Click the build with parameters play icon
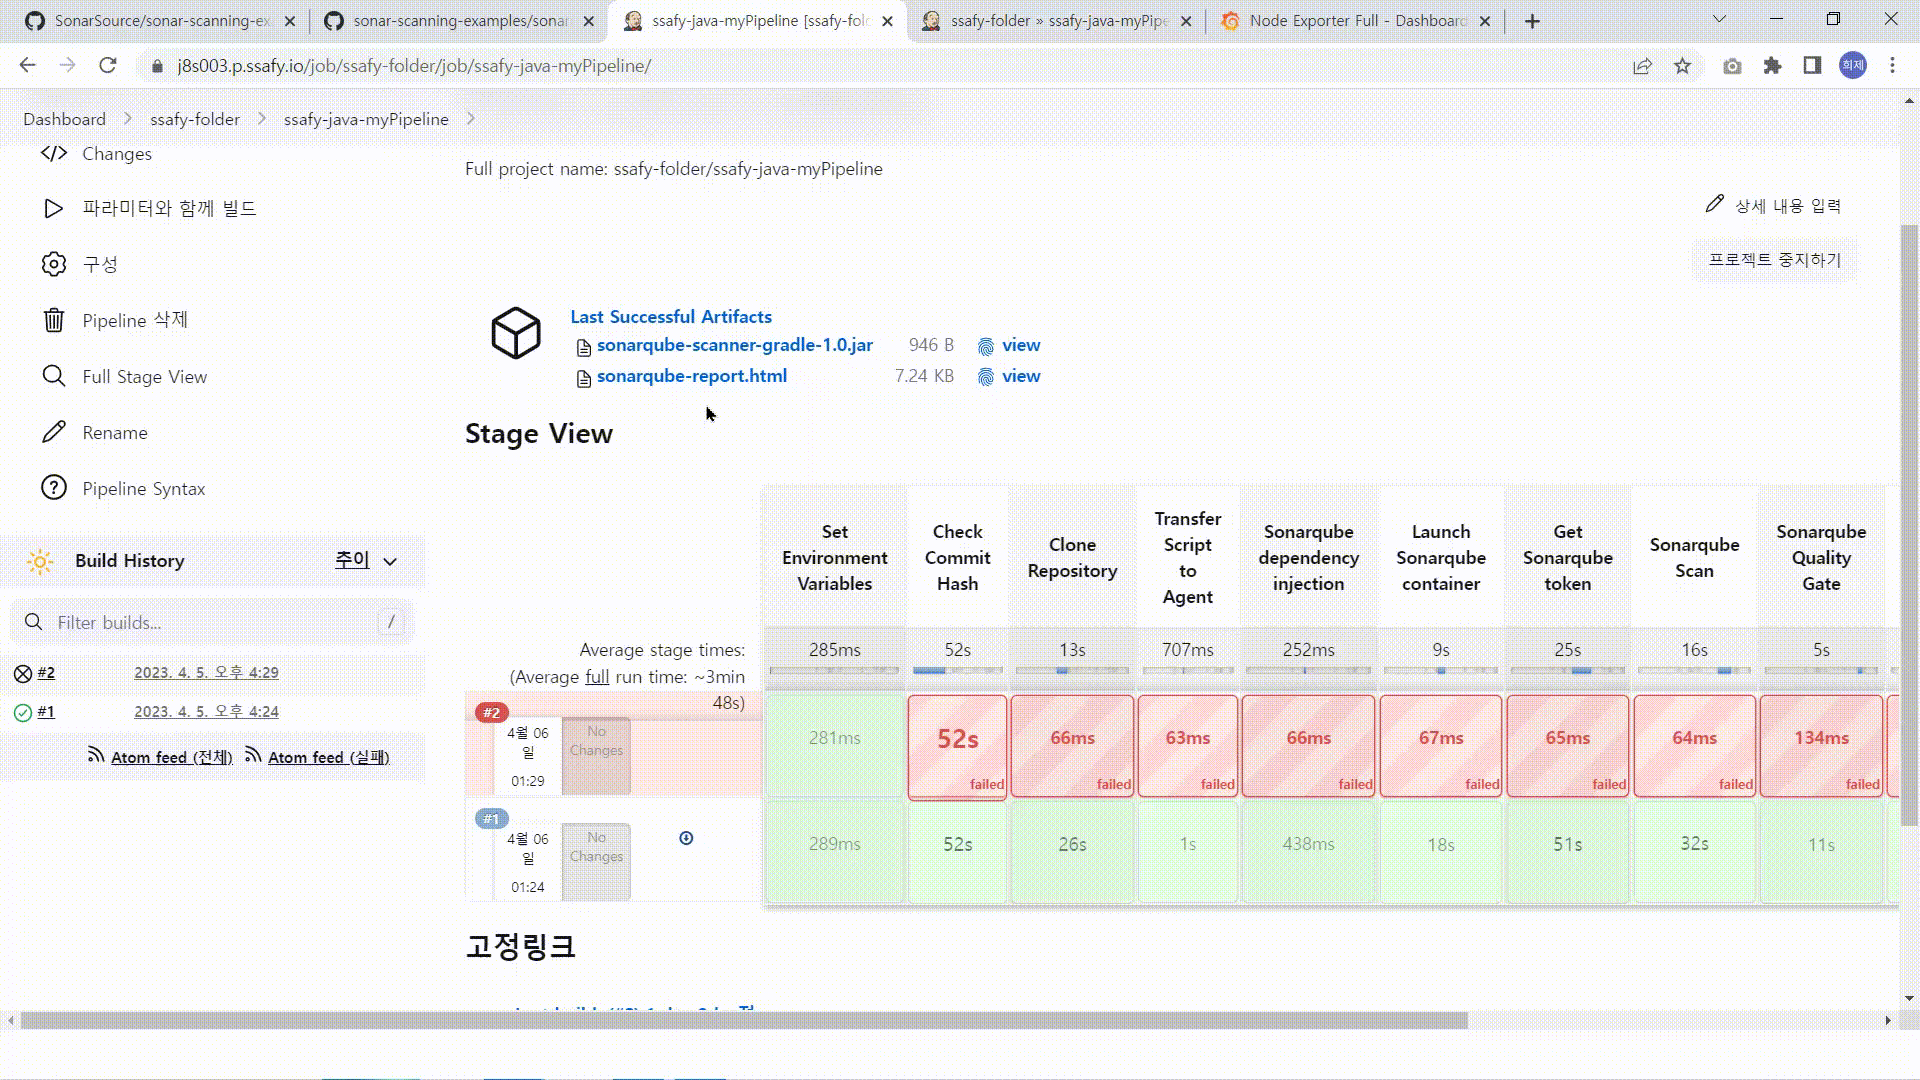Viewport: 1920px width, 1080px height. pyautogui.click(x=54, y=208)
